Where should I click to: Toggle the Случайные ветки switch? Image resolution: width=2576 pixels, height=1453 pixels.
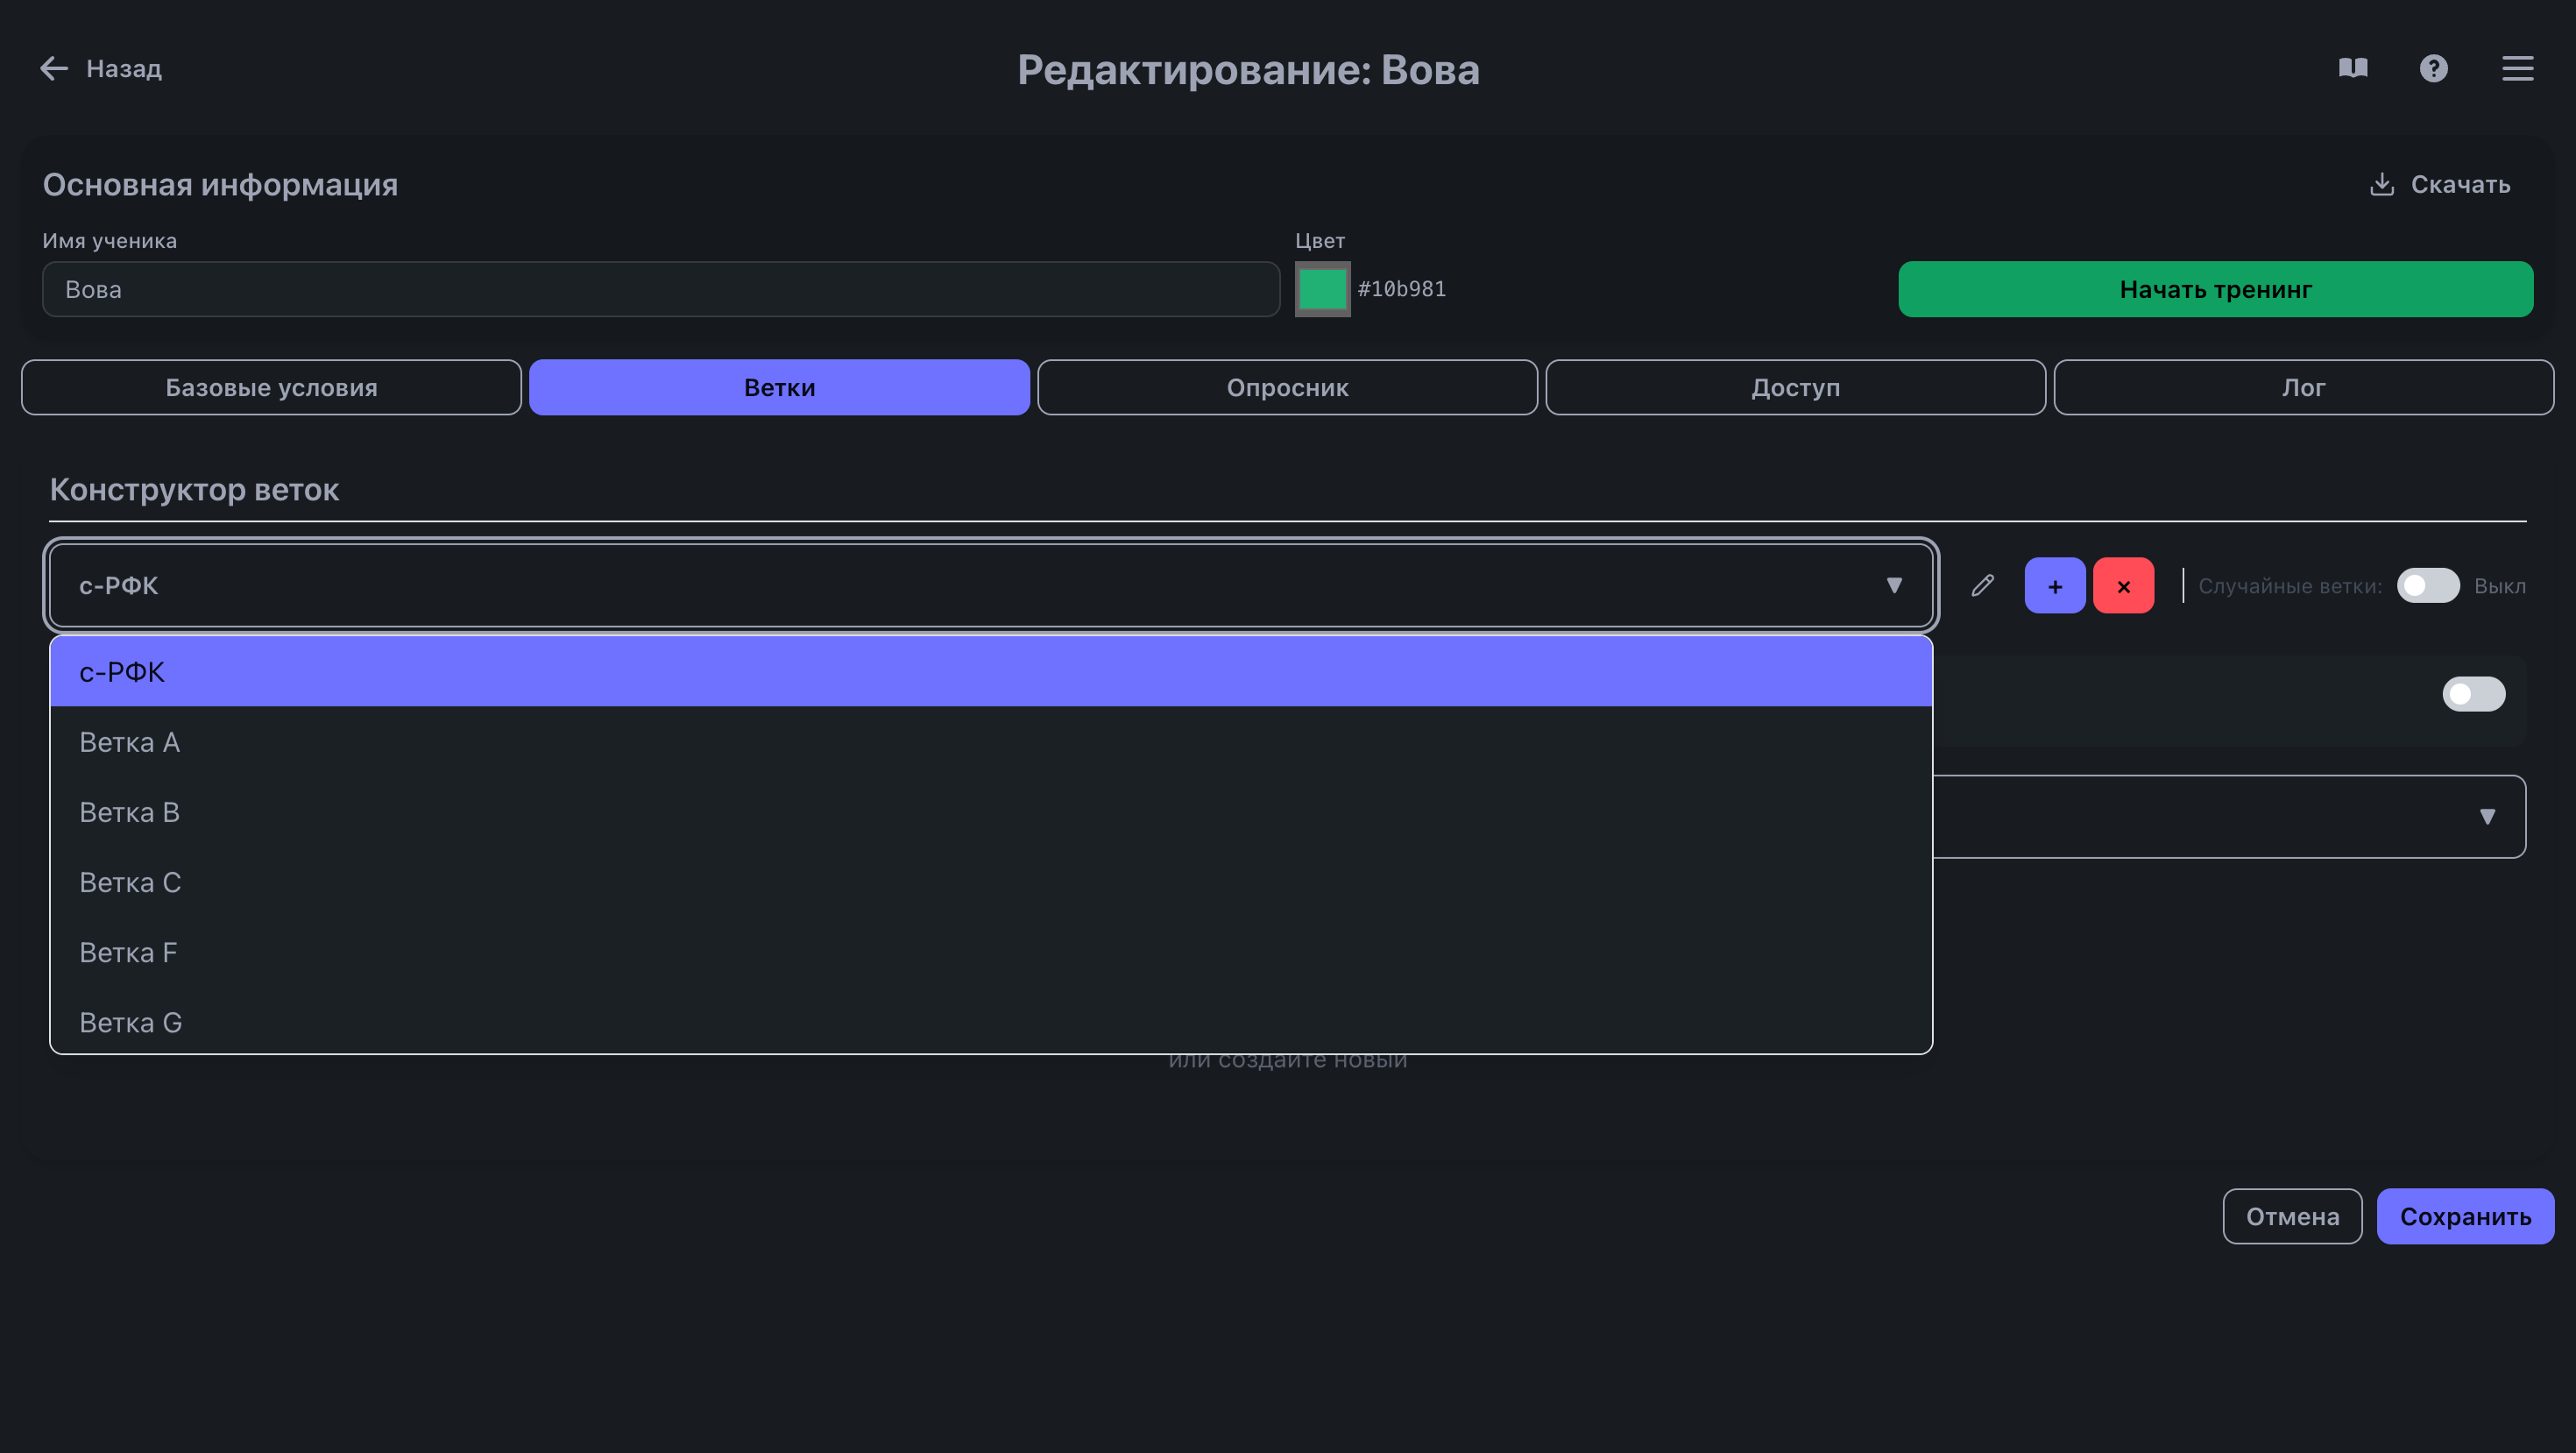point(2427,586)
